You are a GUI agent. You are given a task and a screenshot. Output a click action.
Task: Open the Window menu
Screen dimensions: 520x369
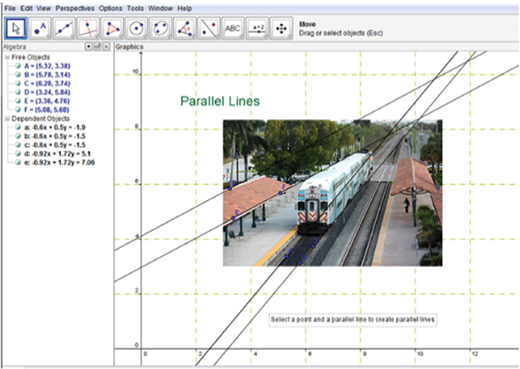tap(160, 8)
